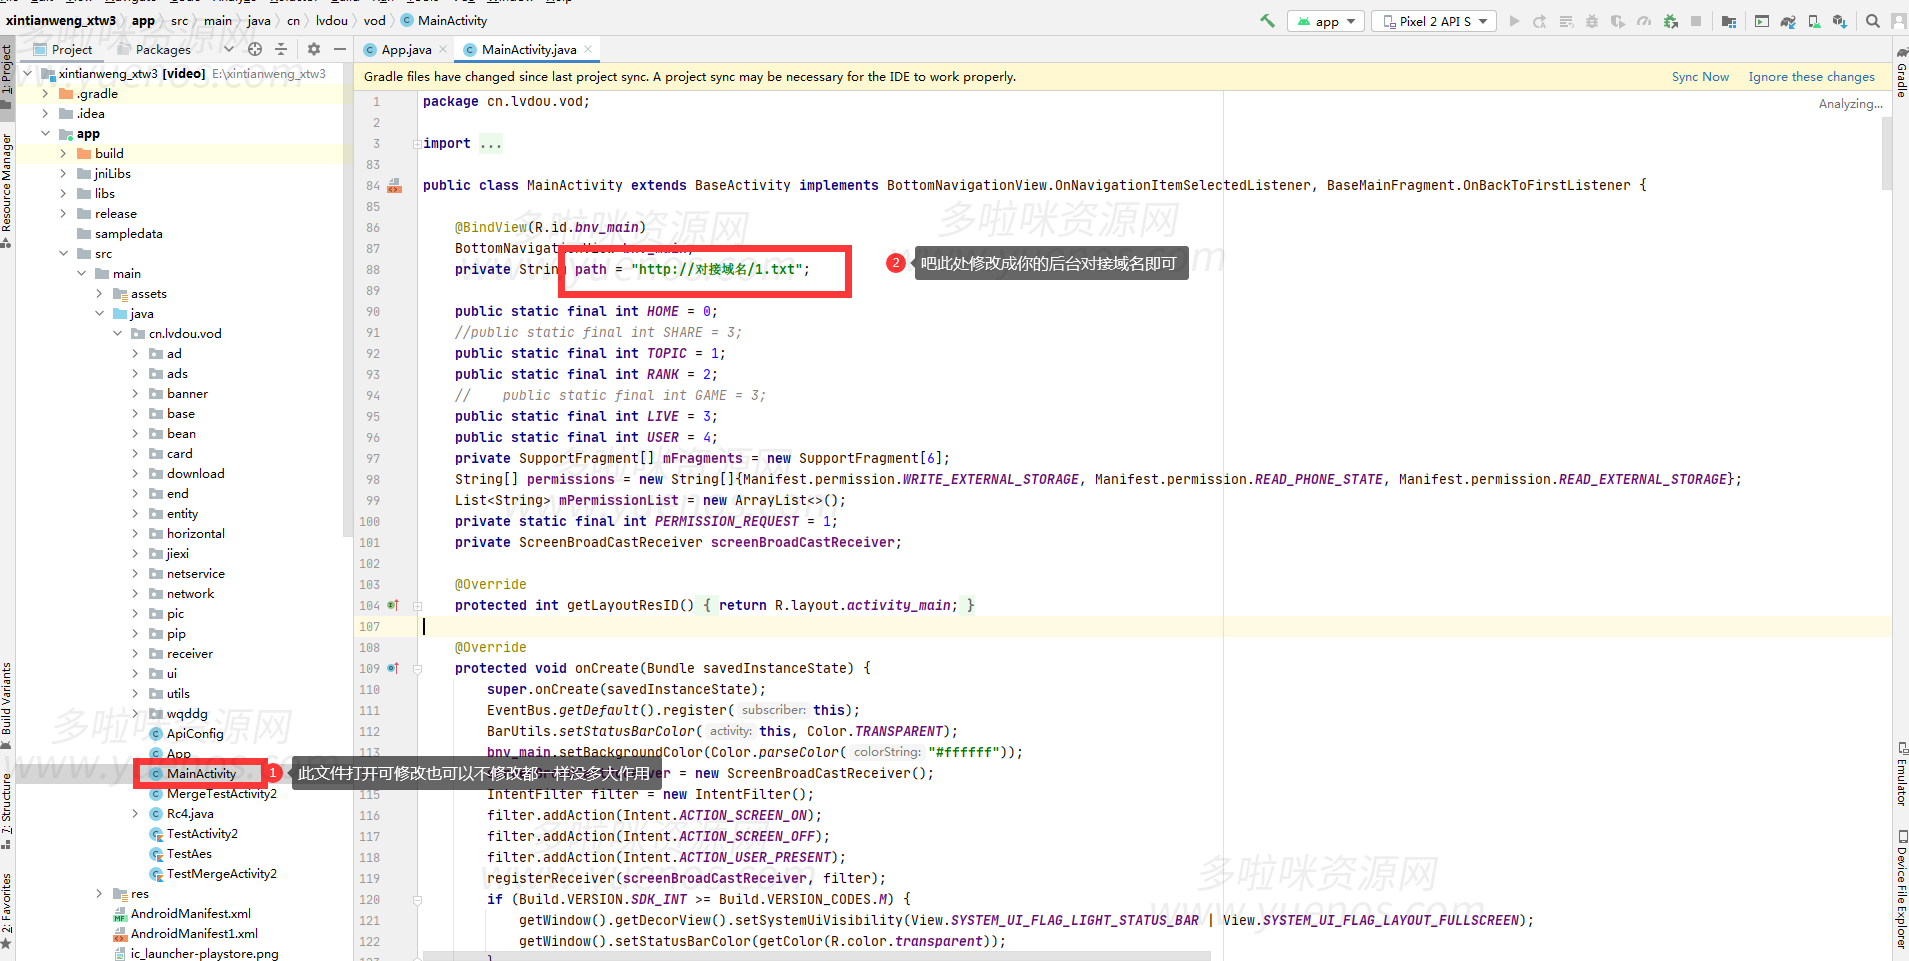The height and width of the screenshot is (961, 1909).
Task: Expand the res folder in tree
Action: (x=99, y=894)
